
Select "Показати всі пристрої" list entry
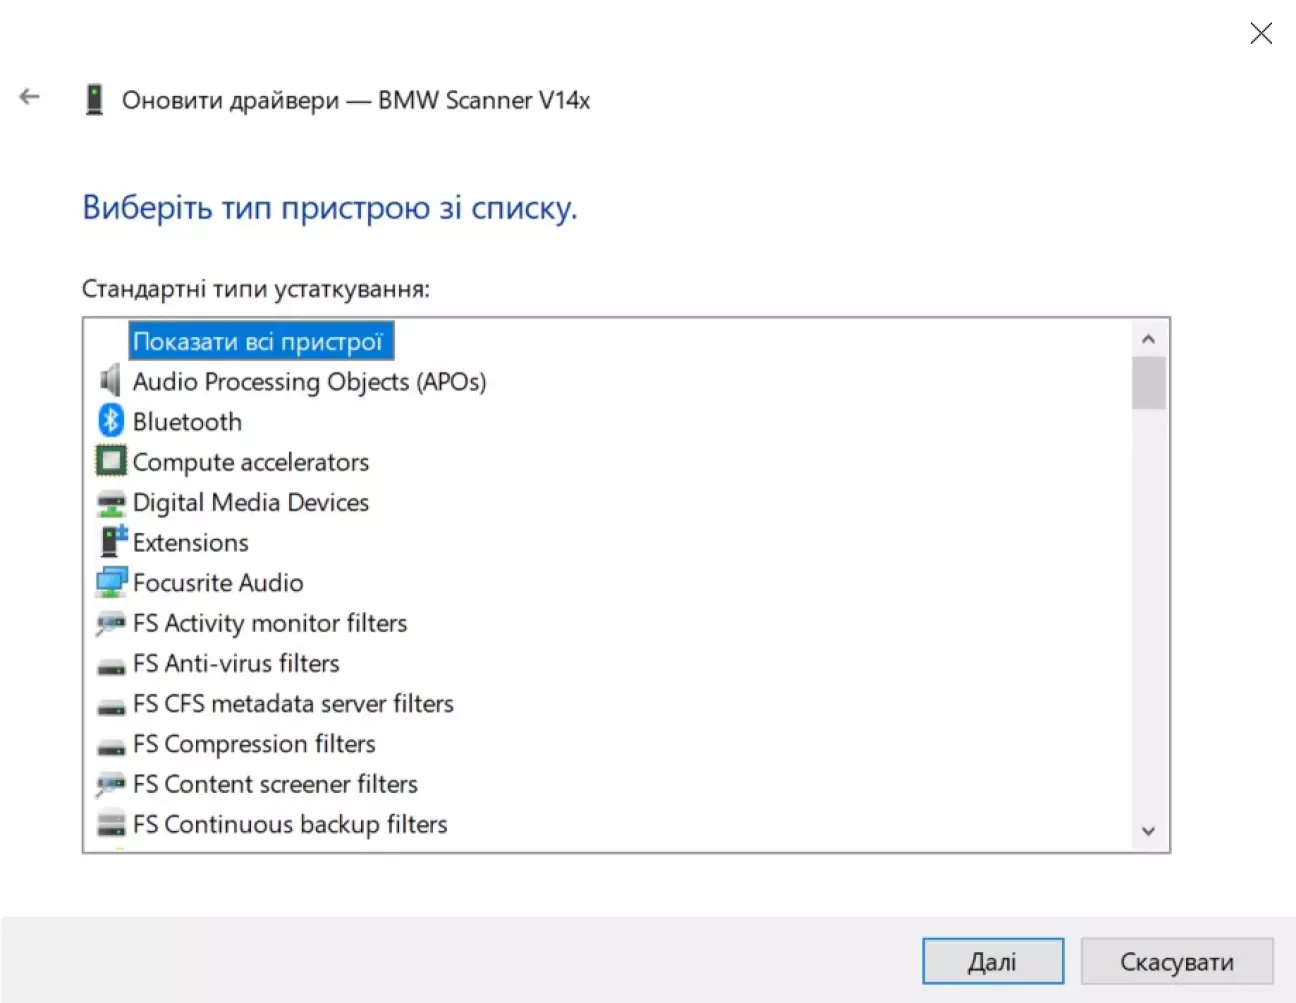258,342
